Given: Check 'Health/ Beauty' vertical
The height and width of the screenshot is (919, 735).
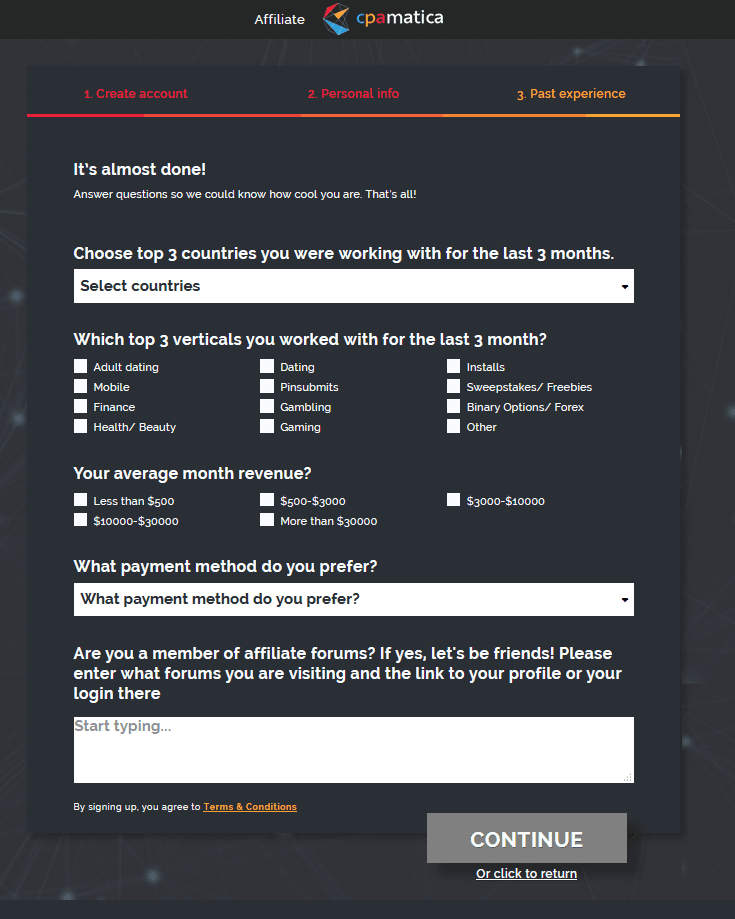Looking at the screenshot, I should click(x=80, y=426).
